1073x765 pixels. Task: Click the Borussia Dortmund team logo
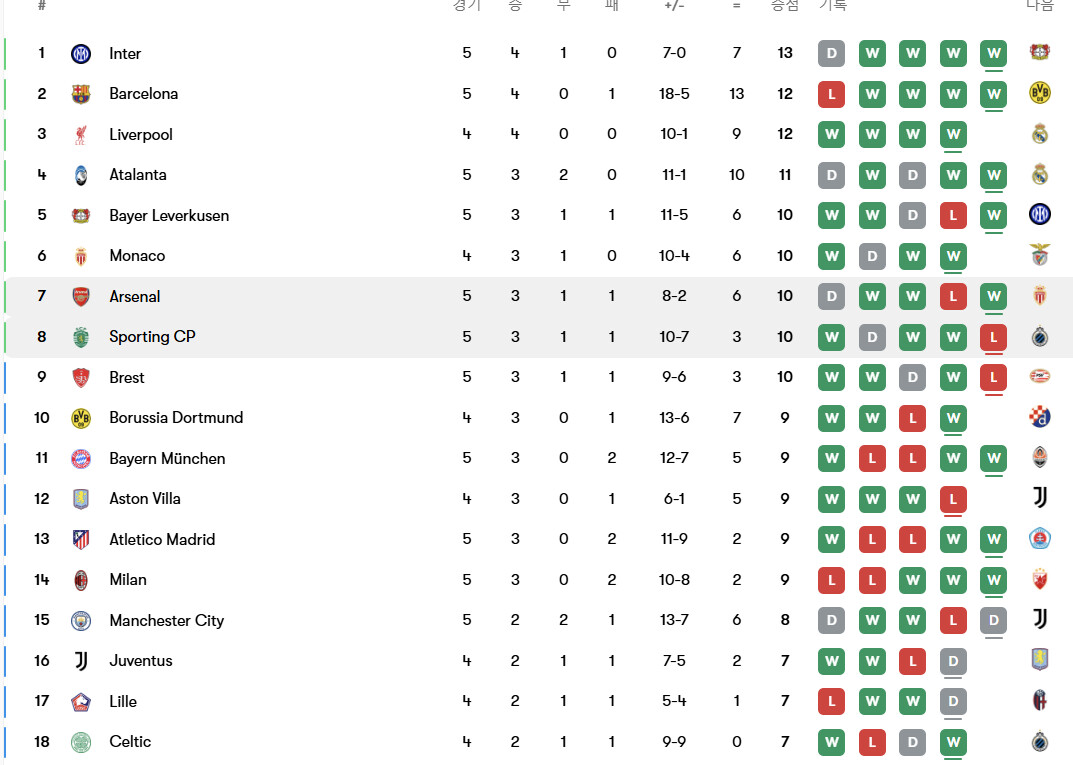pyautogui.click(x=81, y=418)
